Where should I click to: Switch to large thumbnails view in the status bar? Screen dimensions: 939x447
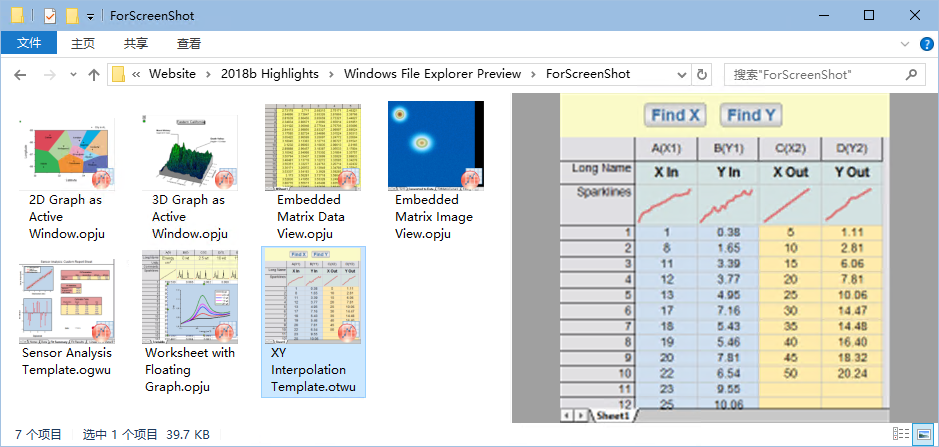[924, 434]
